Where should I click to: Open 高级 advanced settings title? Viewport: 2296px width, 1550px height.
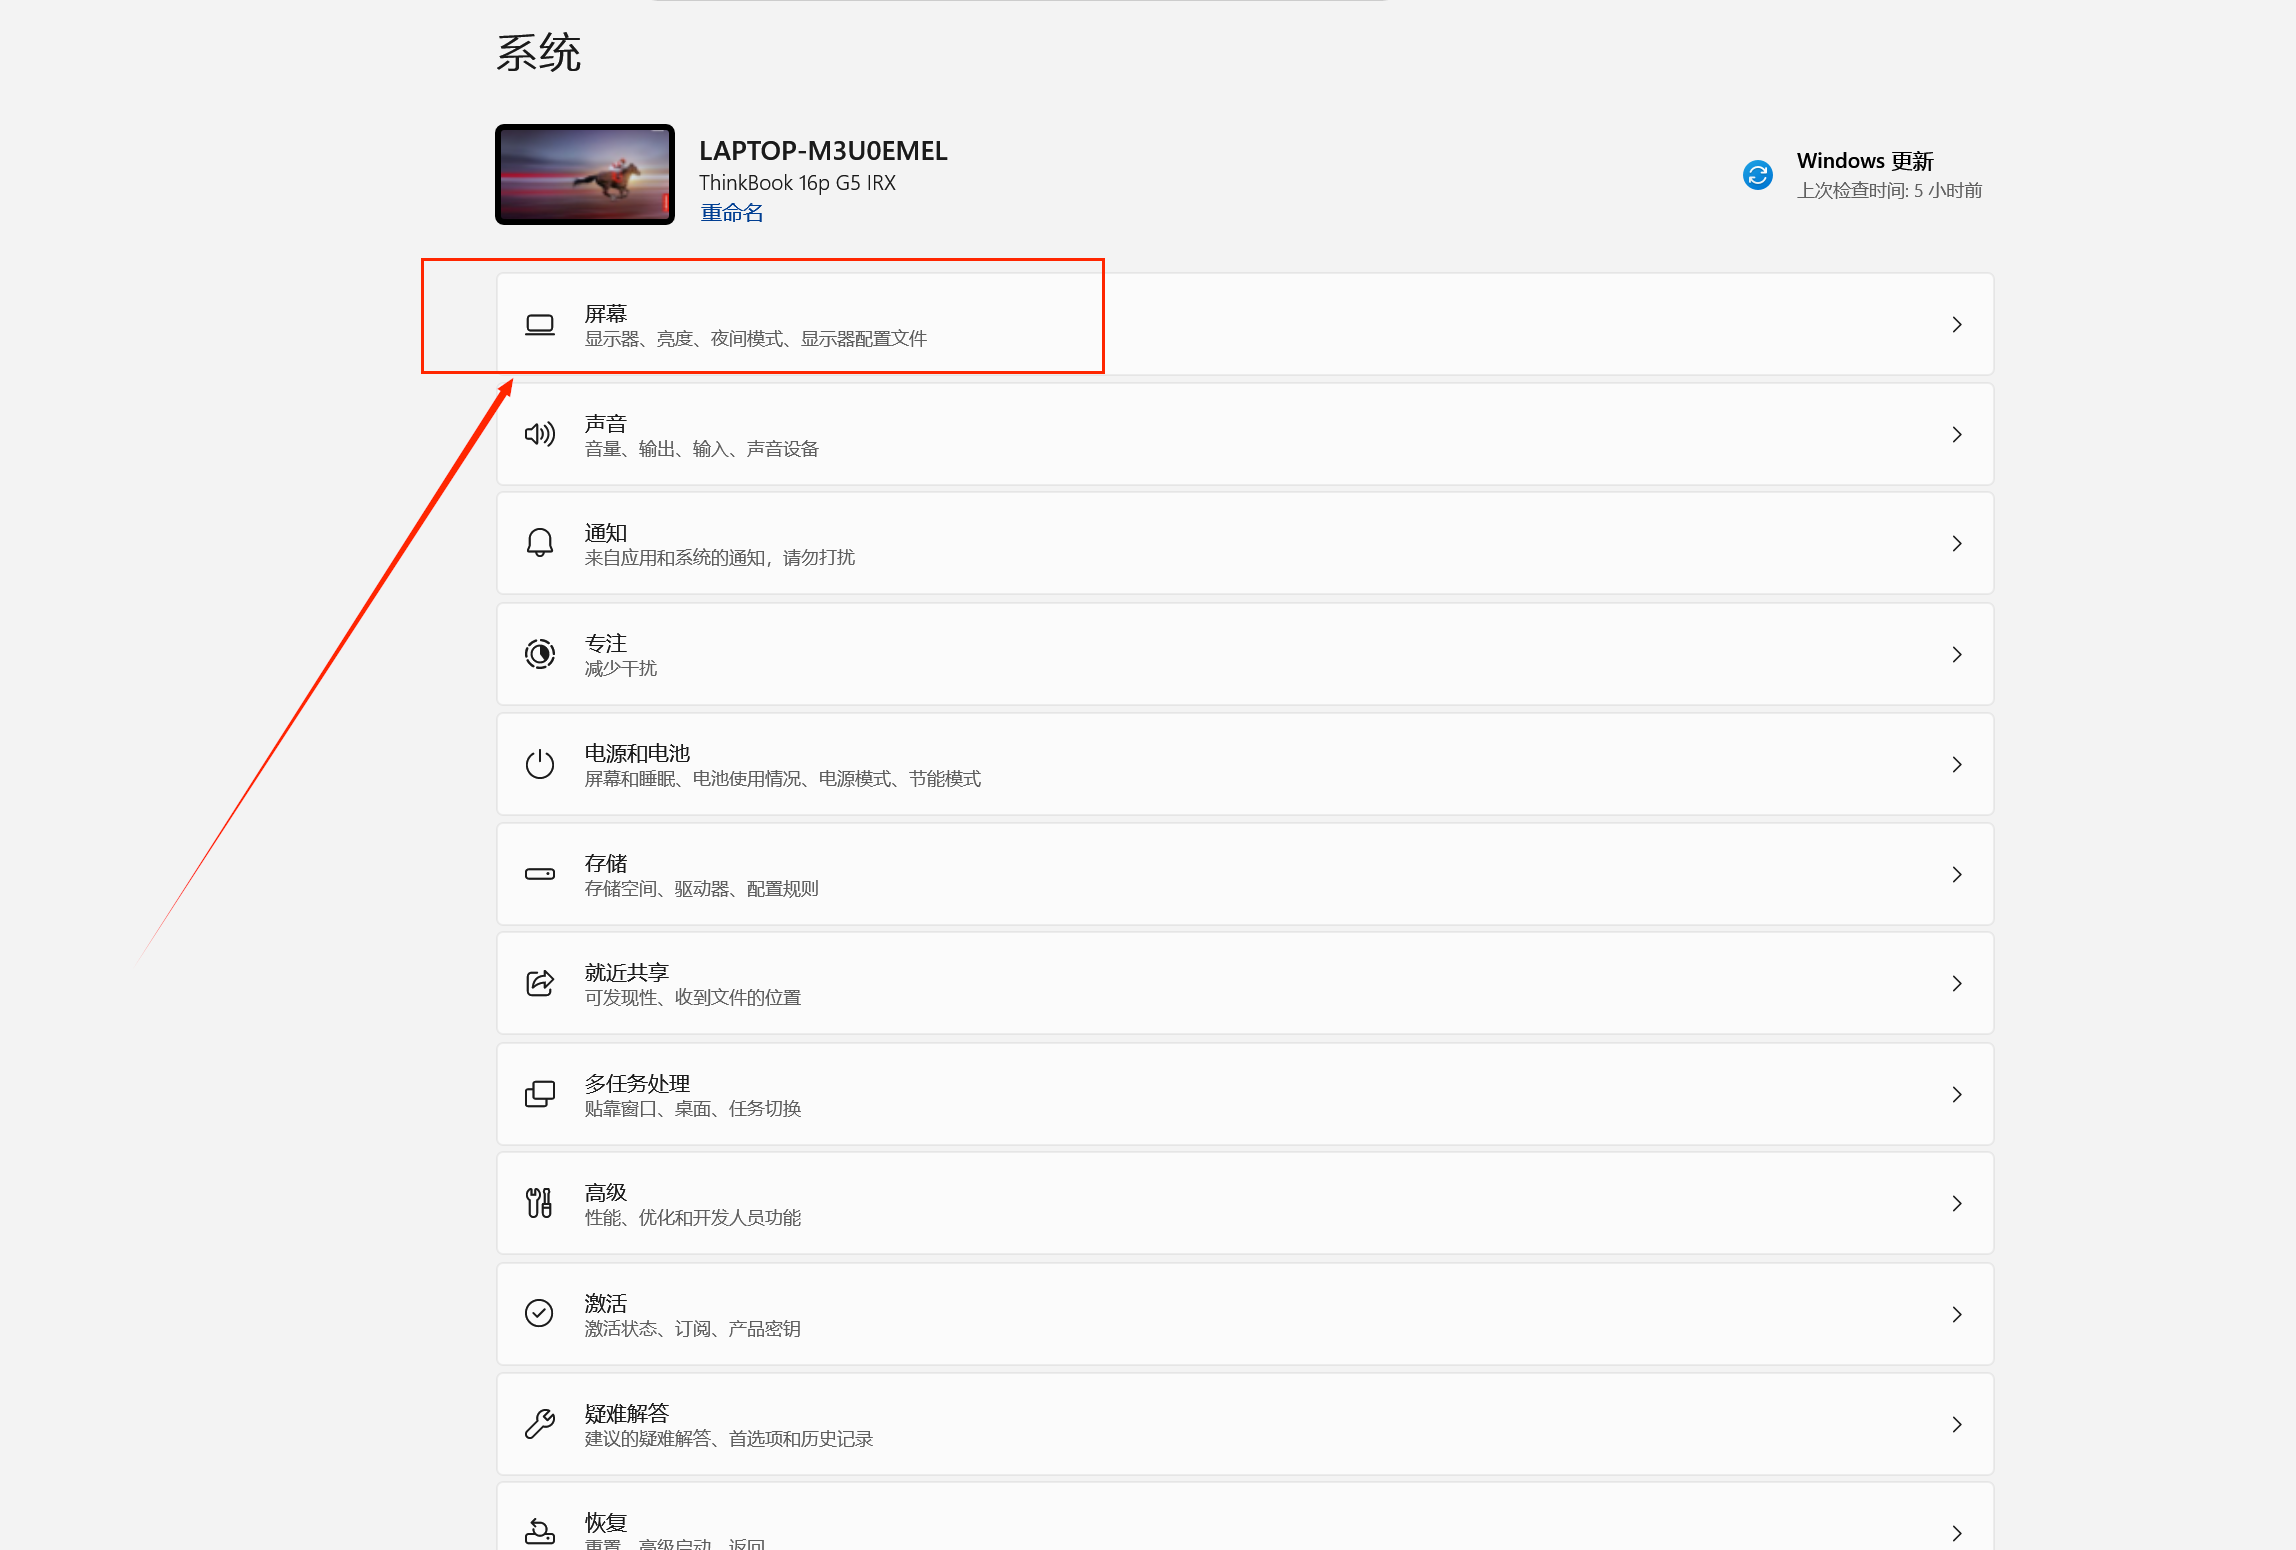pos(606,1192)
